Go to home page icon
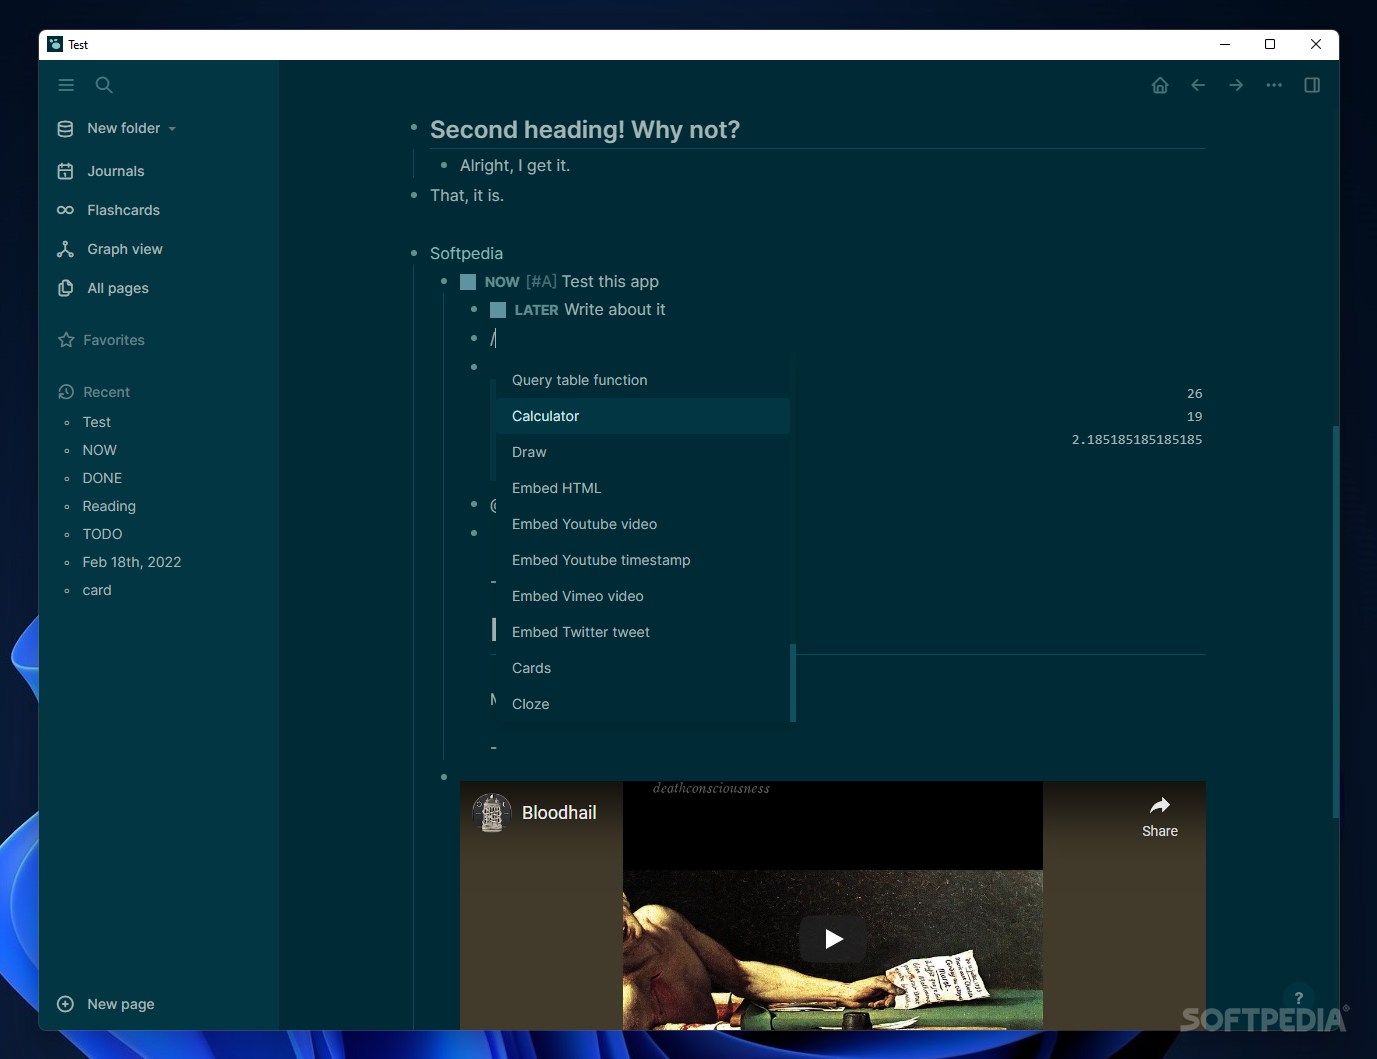The height and width of the screenshot is (1059, 1377). pyautogui.click(x=1160, y=85)
